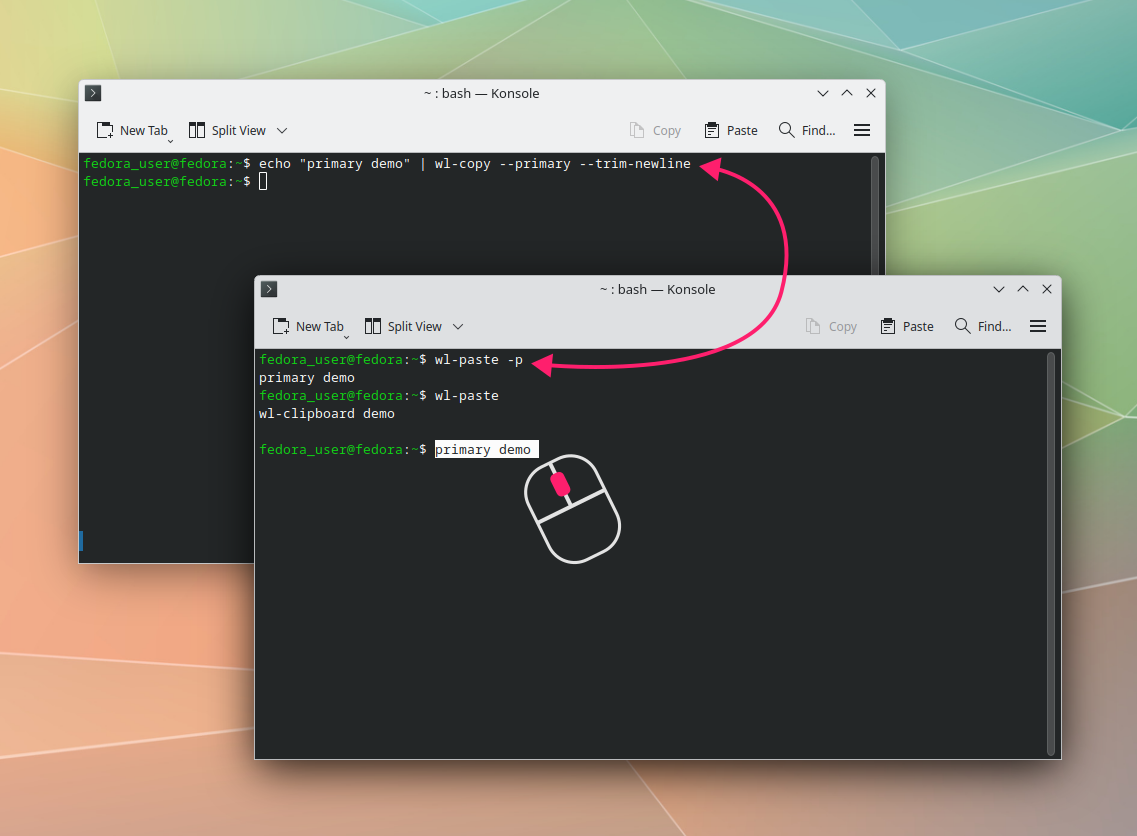Click terminal app icon in front Konsole title bar
Screen dimensions: 1137x836
pos(269,289)
